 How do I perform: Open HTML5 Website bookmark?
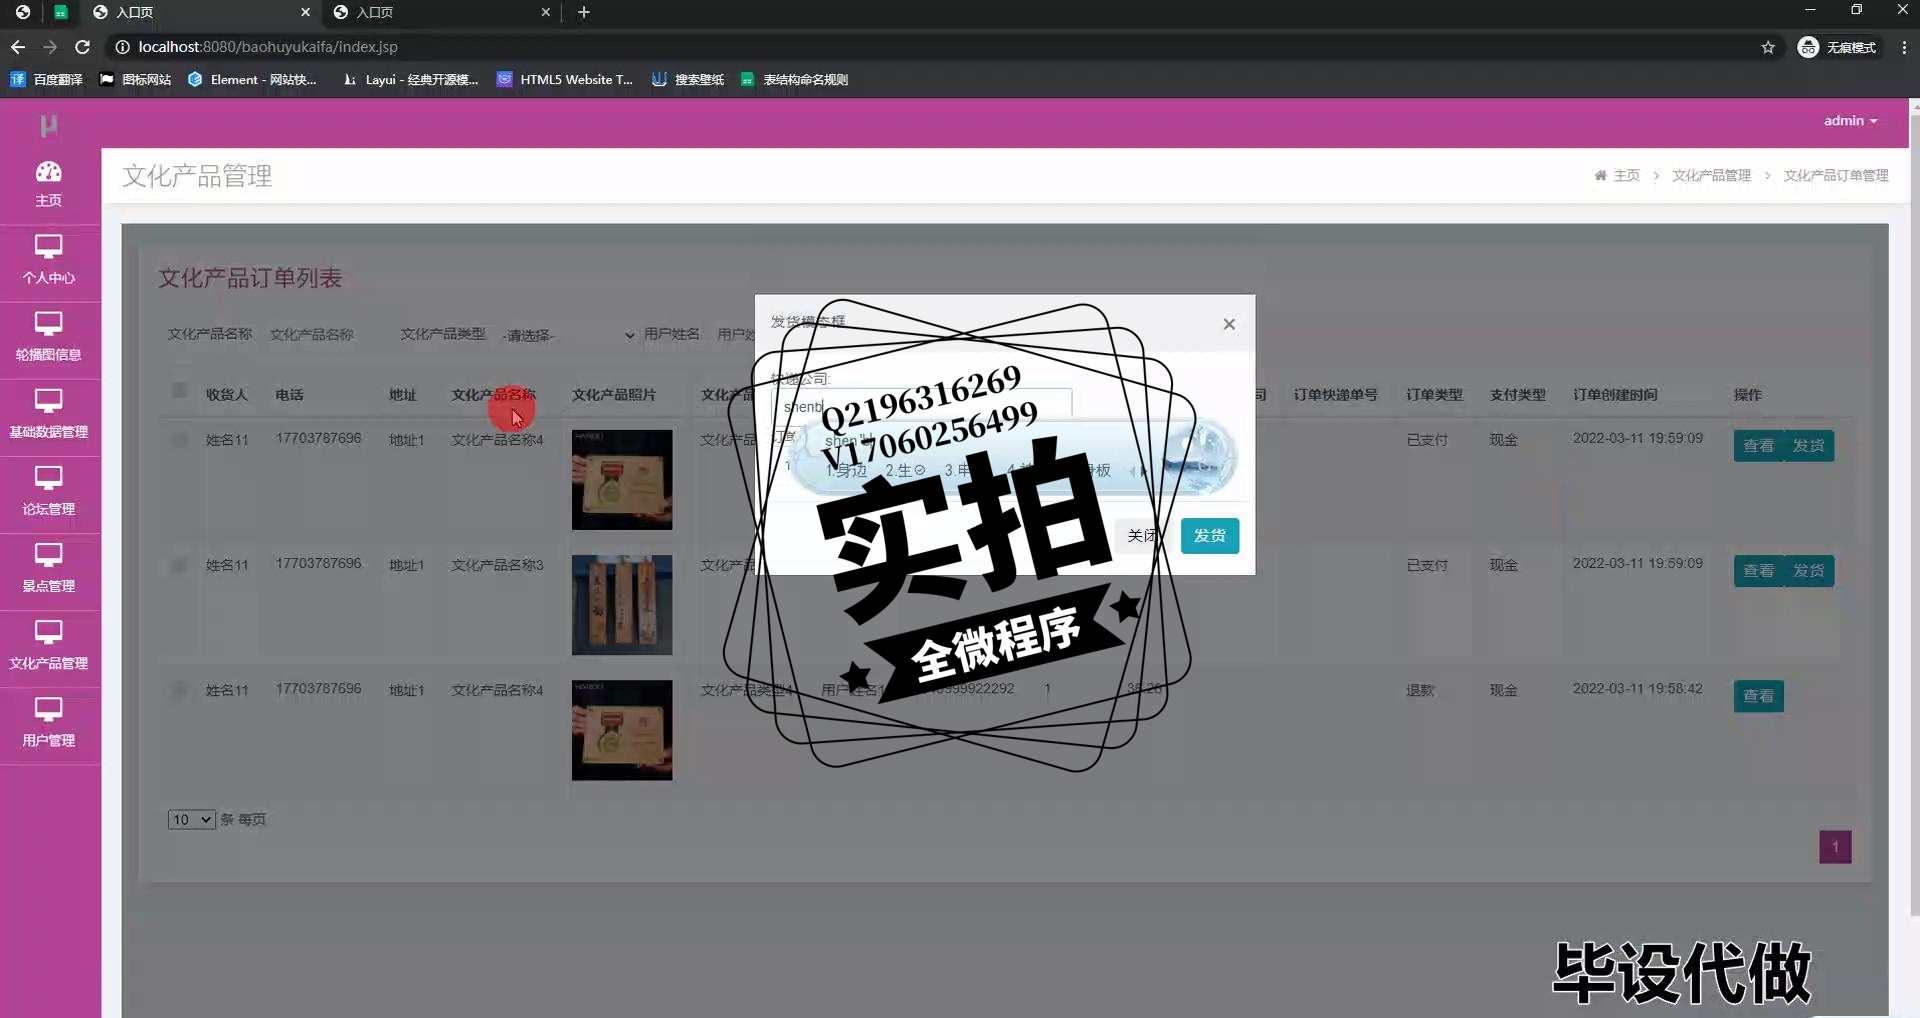(x=565, y=79)
